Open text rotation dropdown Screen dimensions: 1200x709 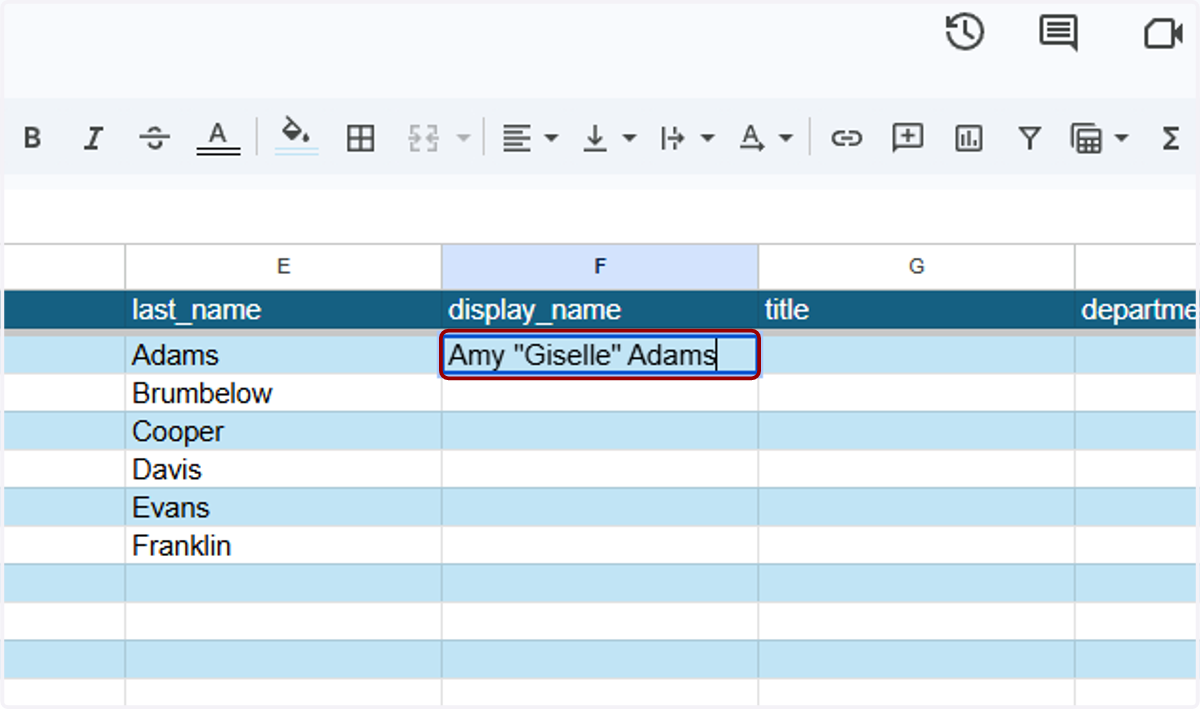click(x=765, y=138)
